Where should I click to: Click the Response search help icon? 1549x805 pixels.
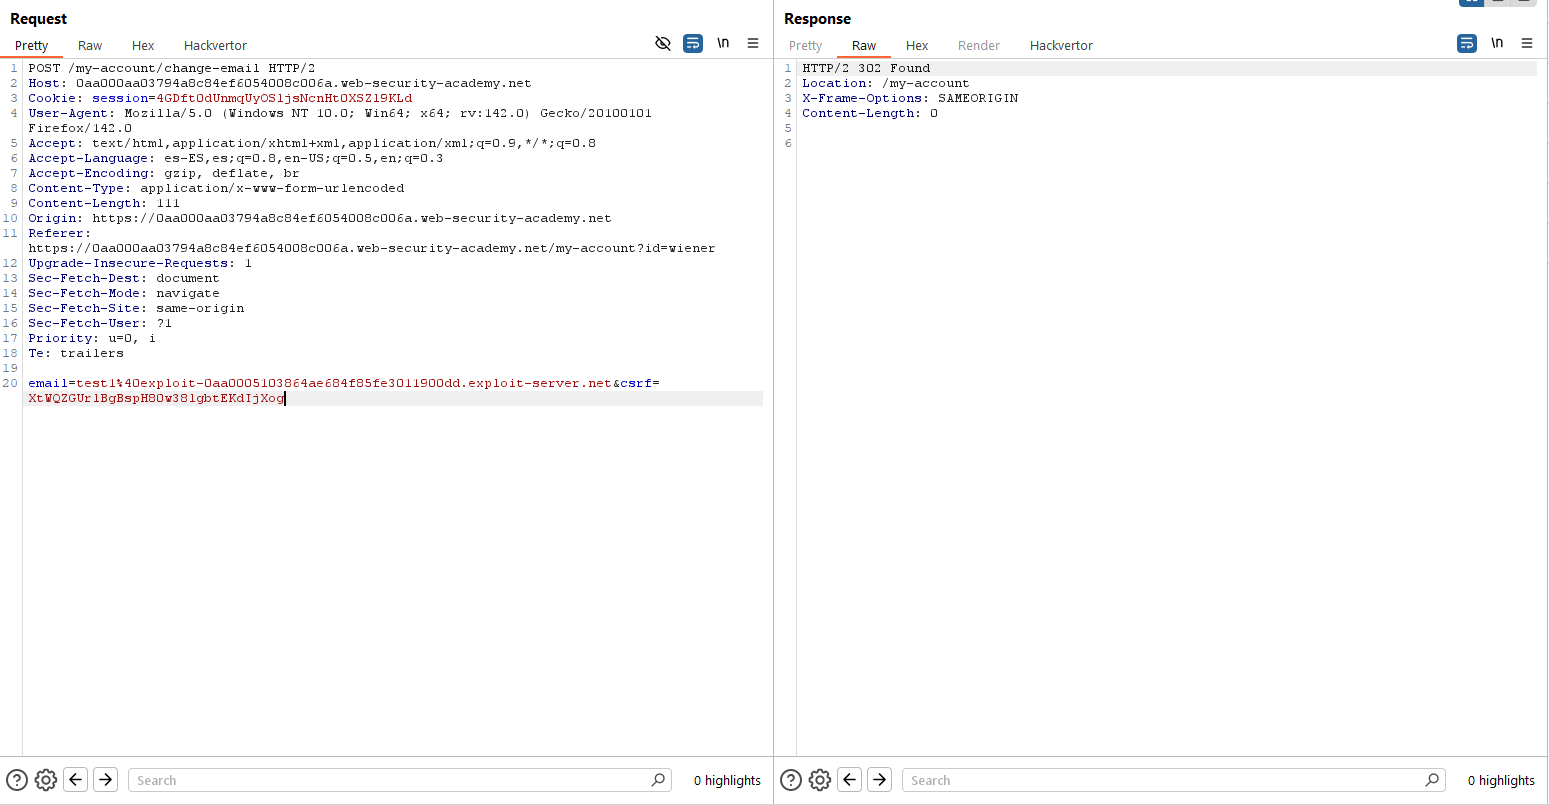[x=791, y=780]
